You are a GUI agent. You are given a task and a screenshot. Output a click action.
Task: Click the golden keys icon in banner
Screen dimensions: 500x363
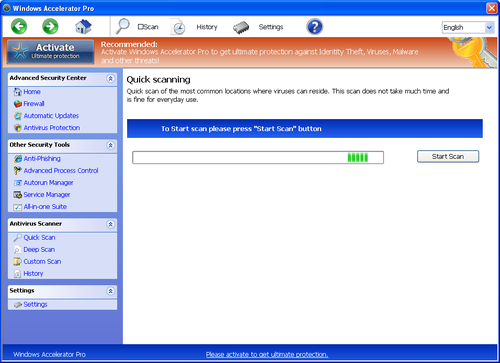click(473, 52)
